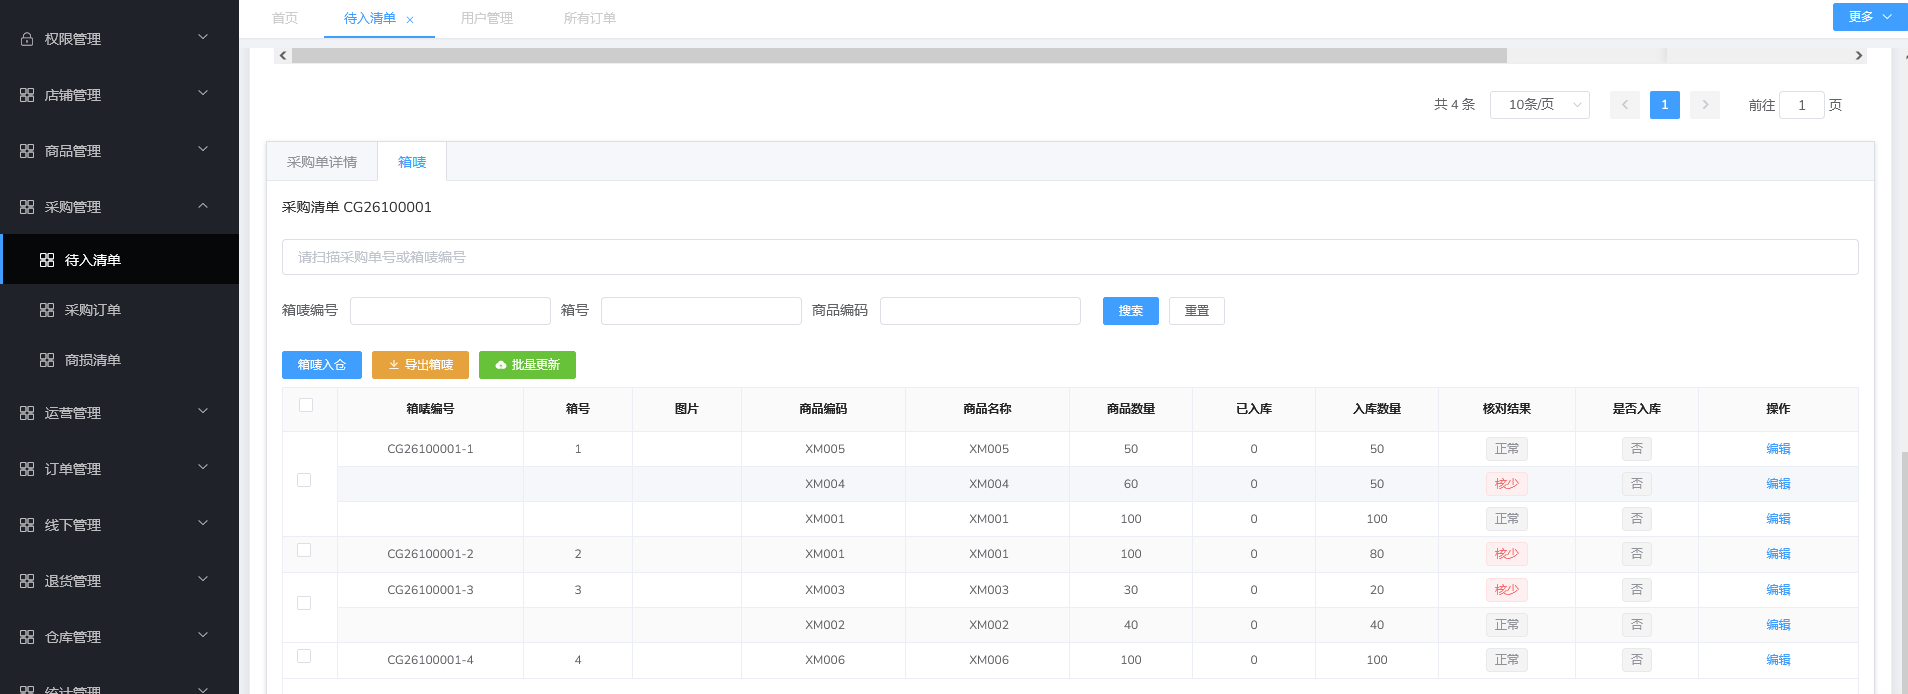
Task: Expand the 店铺管理 menu
Action: pyautogui.click(x=119, y=95)
